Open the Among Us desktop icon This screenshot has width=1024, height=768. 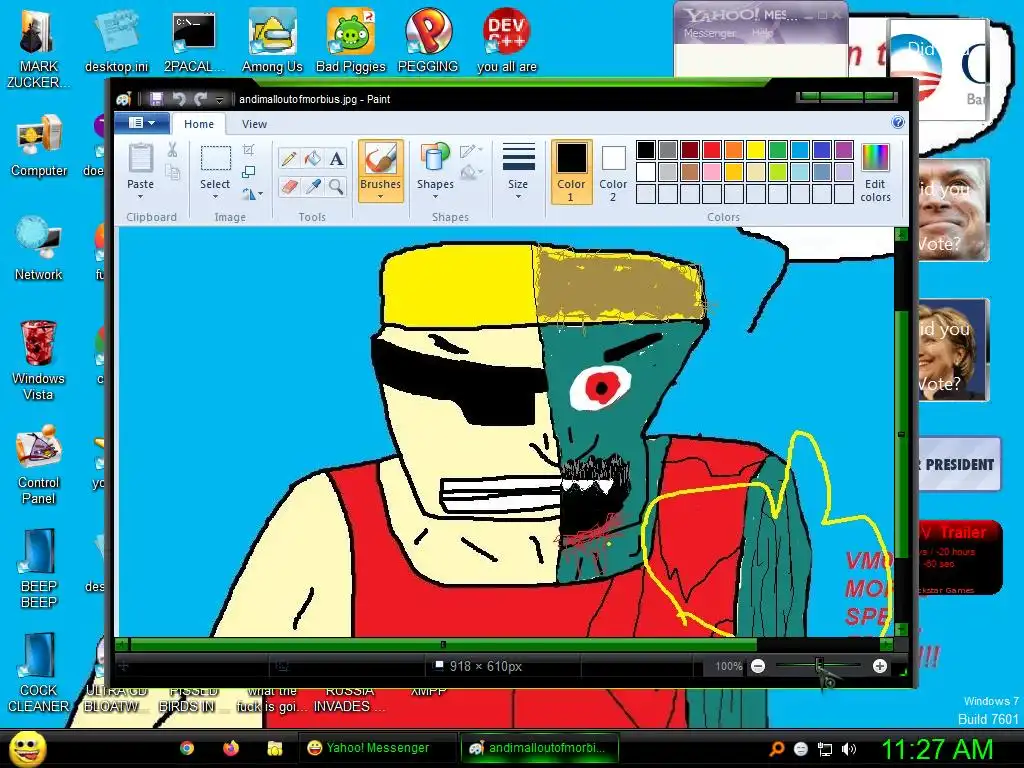click(x=272, y=41)
